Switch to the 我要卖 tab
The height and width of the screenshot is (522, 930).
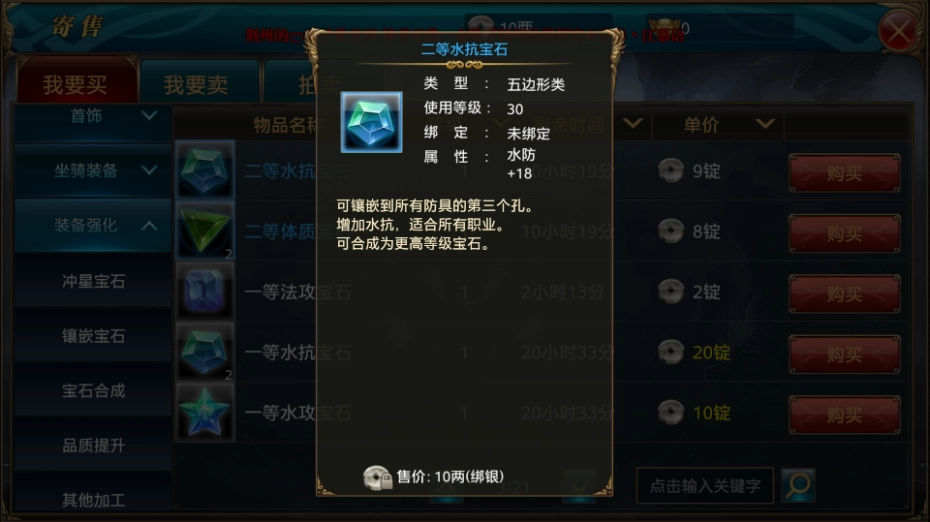196,85
